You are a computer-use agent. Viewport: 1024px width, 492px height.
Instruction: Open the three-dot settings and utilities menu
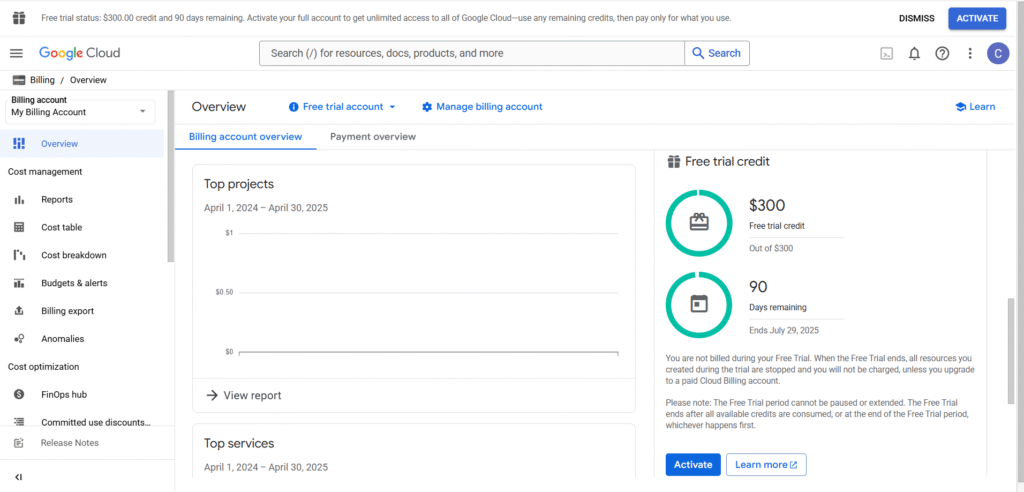pos(970,54)
